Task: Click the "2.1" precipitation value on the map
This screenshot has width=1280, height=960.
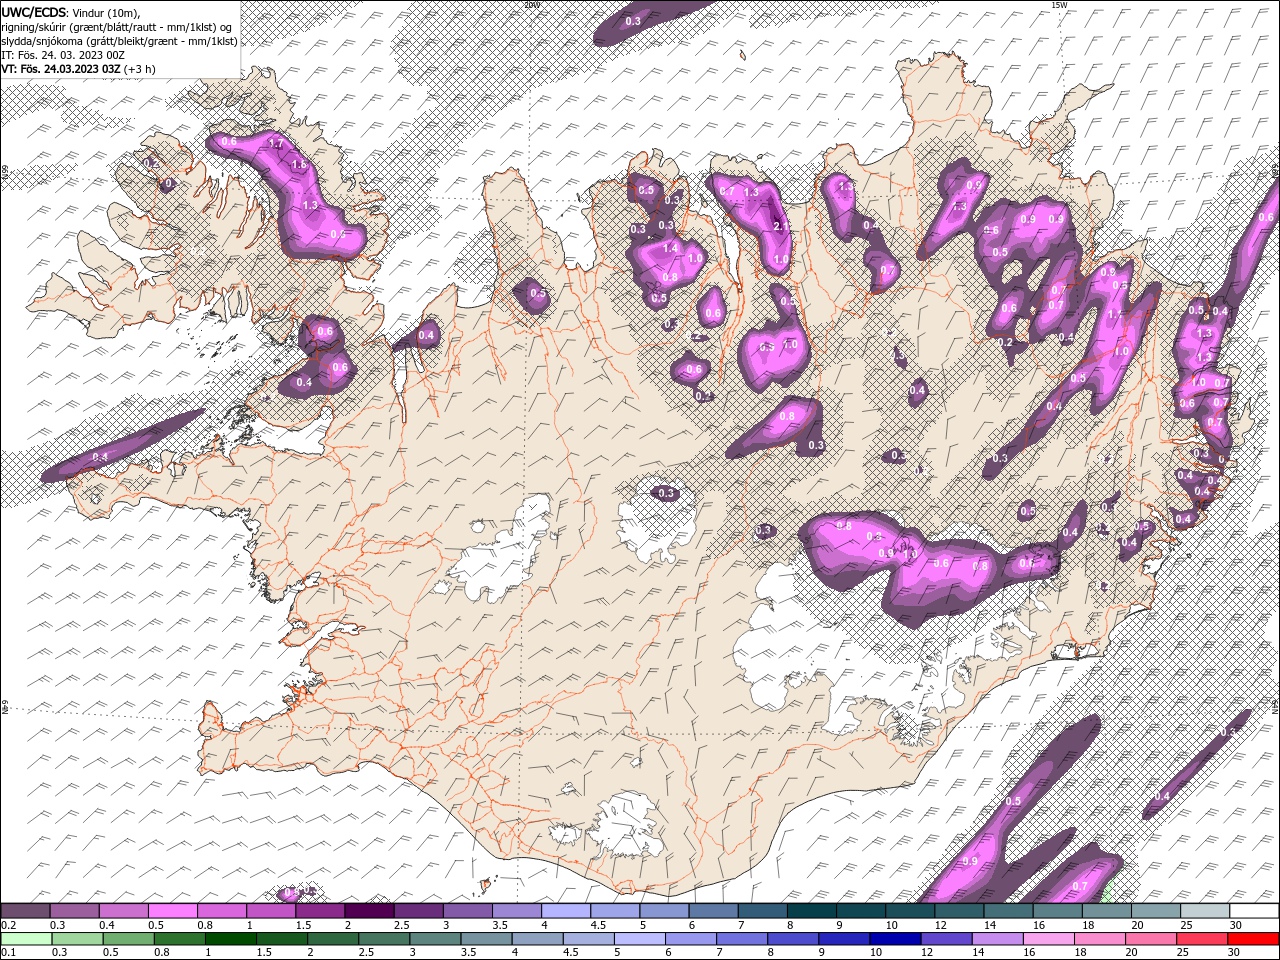Action: click(x=783, y=226)
